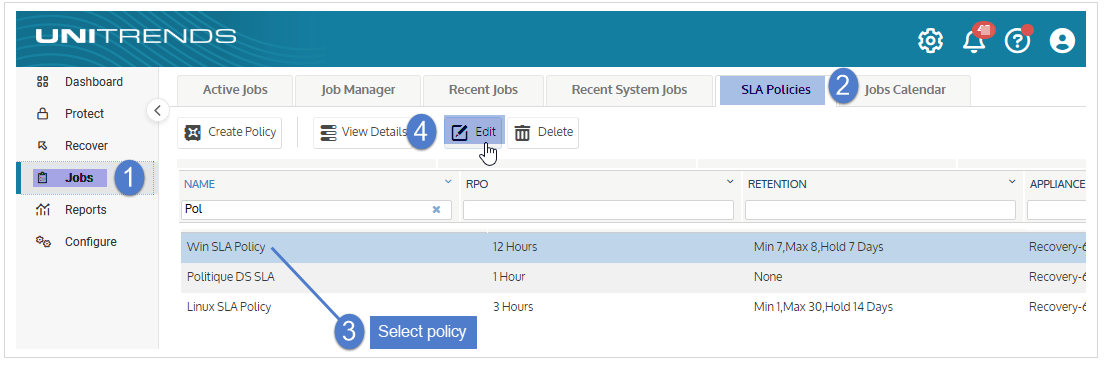Switch to the Job Manager tab
The height and width of the screenshot is (373, 1114).
(358, 90)
